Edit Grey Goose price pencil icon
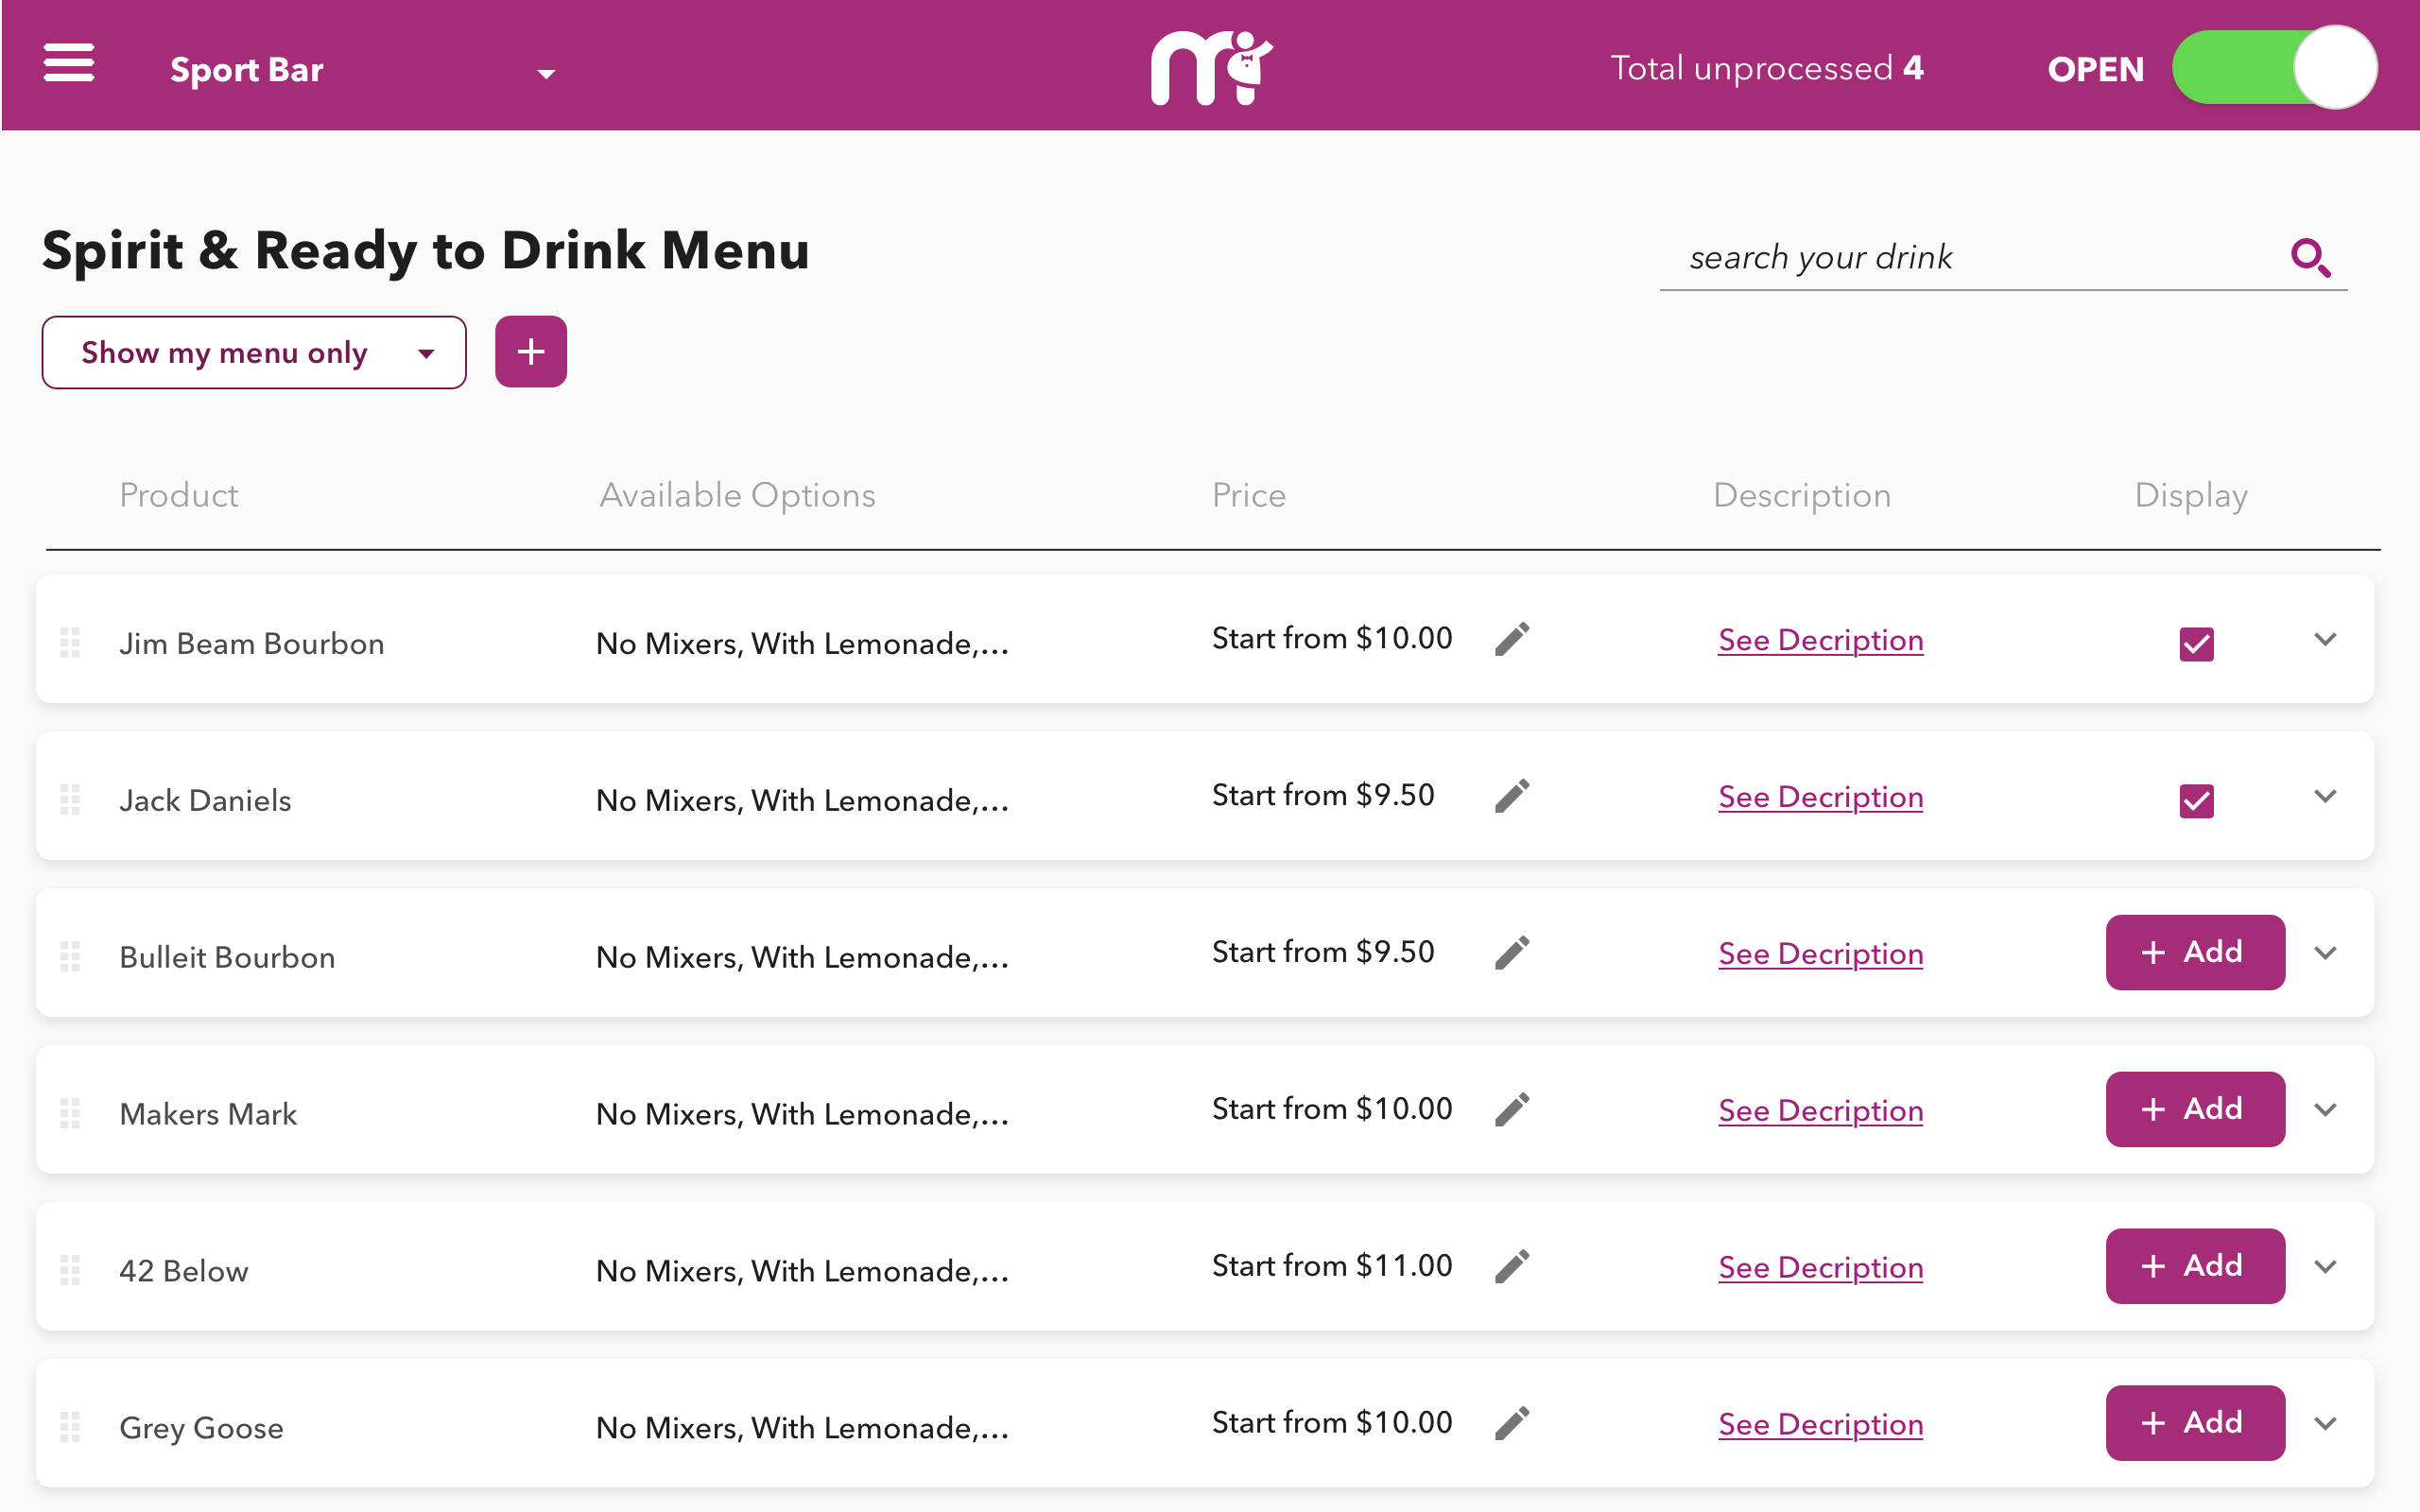Screen dimensions: 2420x1512 pyautogui.click(x=1512, y=1423)
